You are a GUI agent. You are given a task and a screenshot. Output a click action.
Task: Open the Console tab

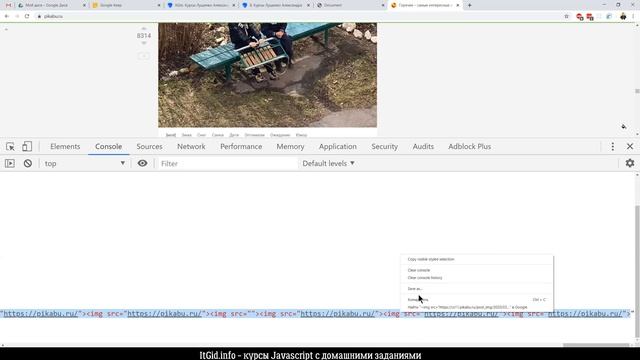pos(109,147)
